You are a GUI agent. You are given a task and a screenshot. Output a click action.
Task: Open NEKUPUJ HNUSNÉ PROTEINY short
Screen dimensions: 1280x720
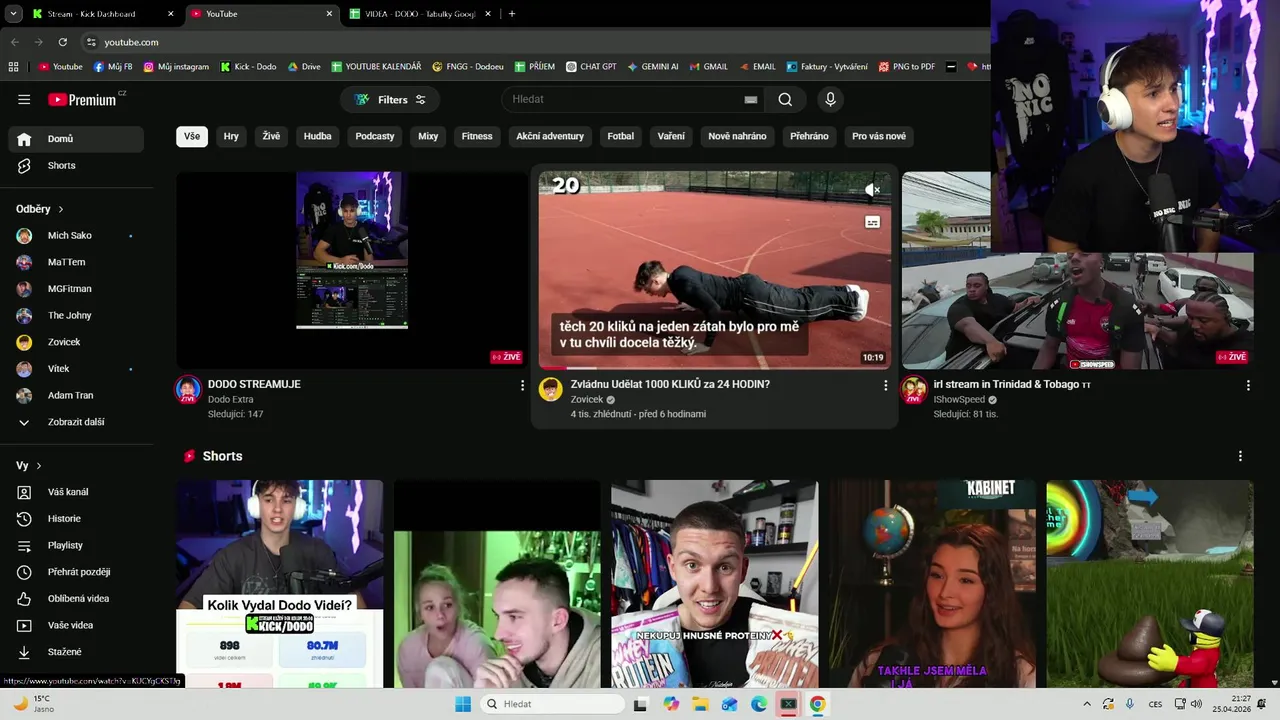[714, 584]
